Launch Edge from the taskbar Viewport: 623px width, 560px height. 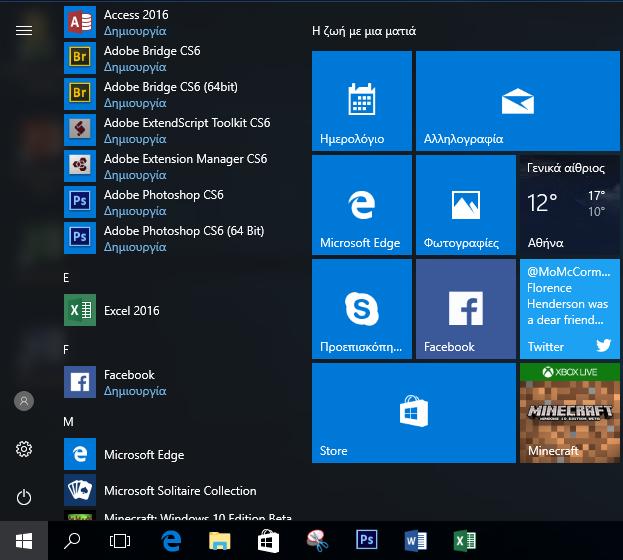[x=171, y=541]
